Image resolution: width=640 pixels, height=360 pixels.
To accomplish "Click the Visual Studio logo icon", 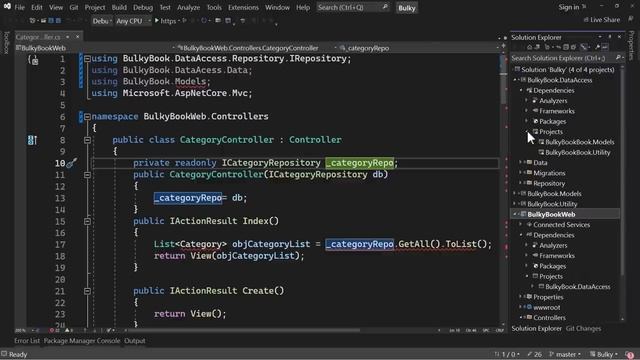I will pos(7,6).
